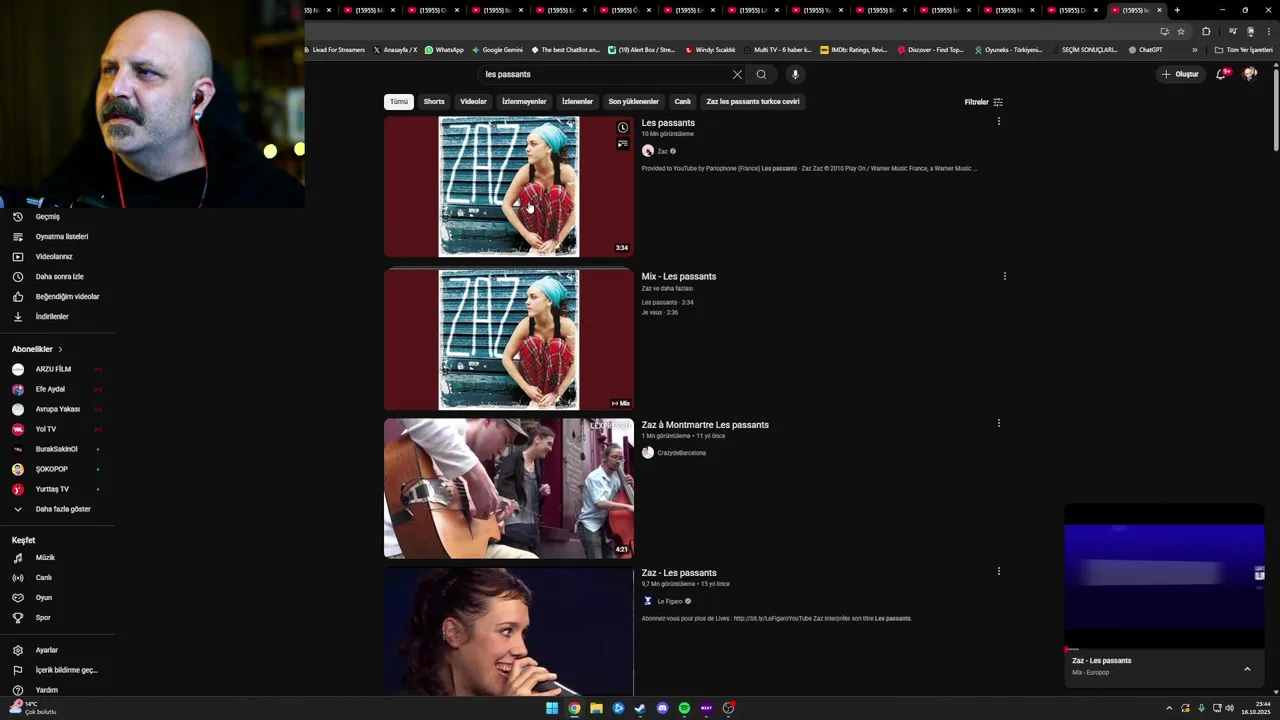Open options for Zaz à Montmartre result
Viewport: 1280px width, 720px height.
tap(998, 423)
